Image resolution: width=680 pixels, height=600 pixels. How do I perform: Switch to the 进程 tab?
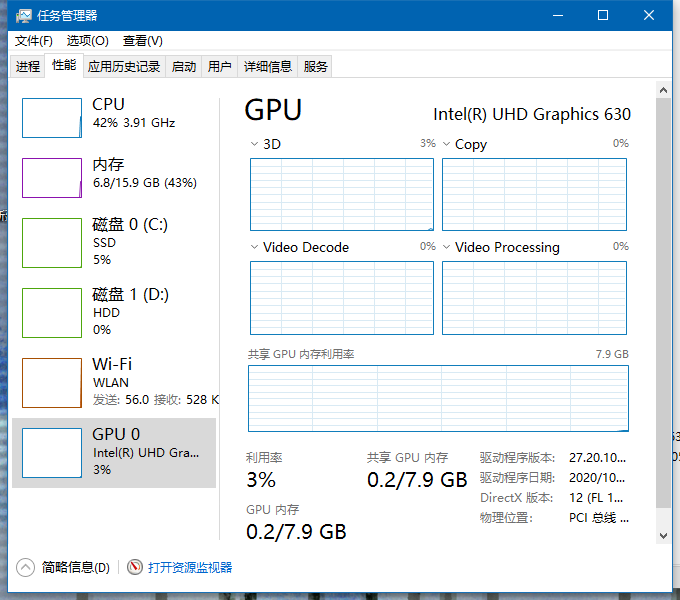tap(28, 67)
